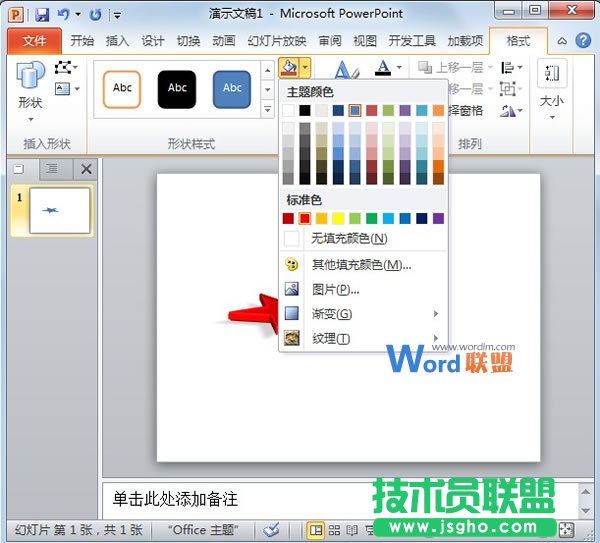Switch to Normal view icon in status bar
This screenshot has height=543, width=600.
pyautogui.click(x=315, y=530)
